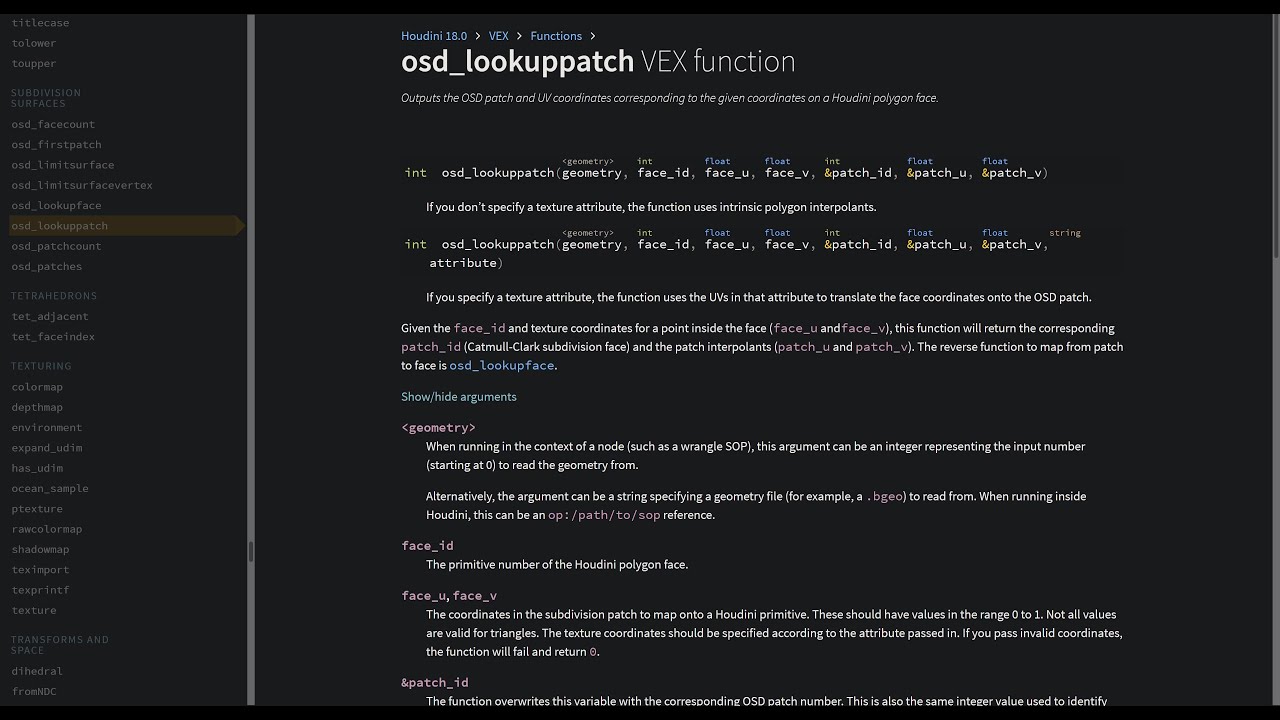This screenshot has height=720, width=1280.
Task: Open titlecase in sidebar
Action: tap(41, 23)
